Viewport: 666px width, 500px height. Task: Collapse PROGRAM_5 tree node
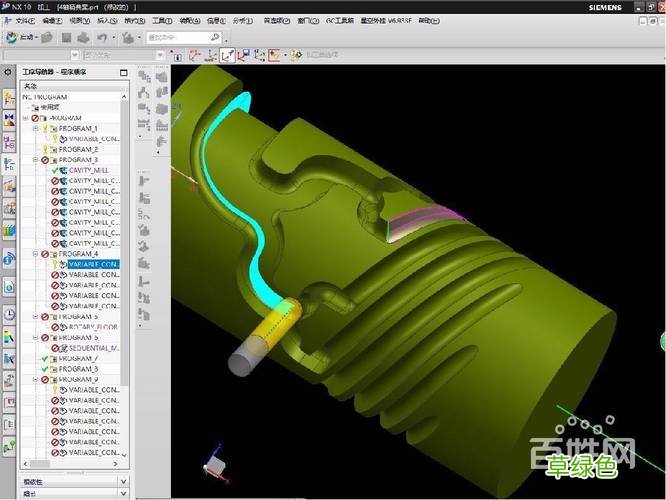pos(36,316)
